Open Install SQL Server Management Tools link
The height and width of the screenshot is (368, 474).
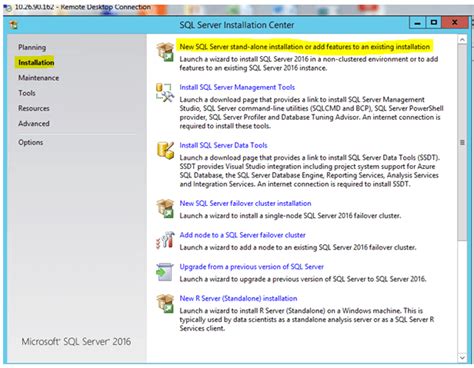click(x=237, y=87)
